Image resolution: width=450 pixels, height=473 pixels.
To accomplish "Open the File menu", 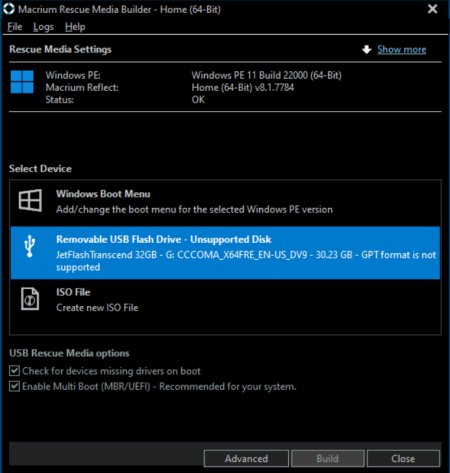I will pos(15,27).
